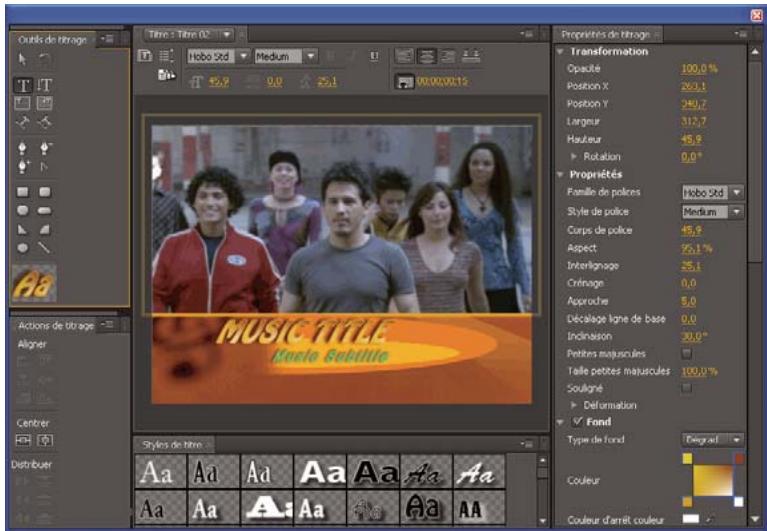Select the Couleur d'arrêt couleur swatch
The width and height of the screenshot is (767, 531).
(x=691, y=519)
